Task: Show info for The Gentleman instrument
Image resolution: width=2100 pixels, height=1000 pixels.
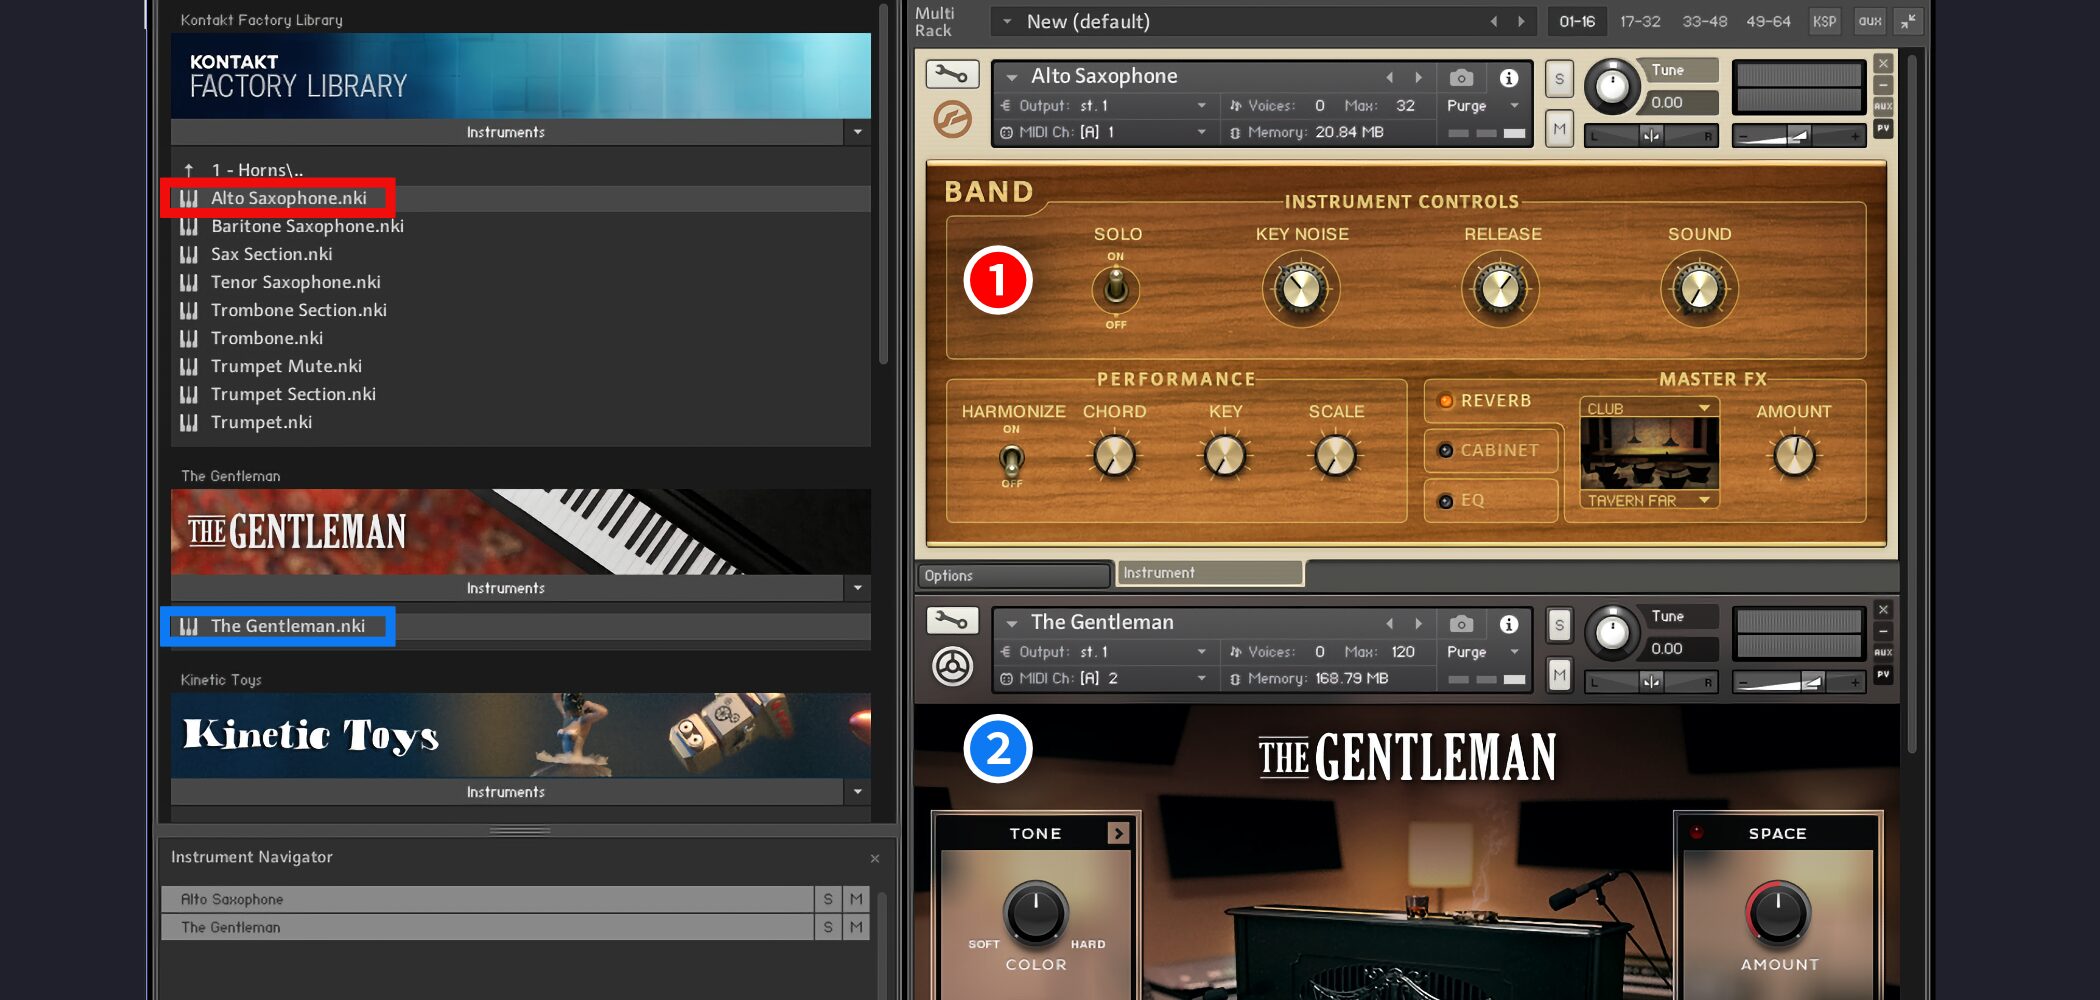Action: [x=1509, y=625]
